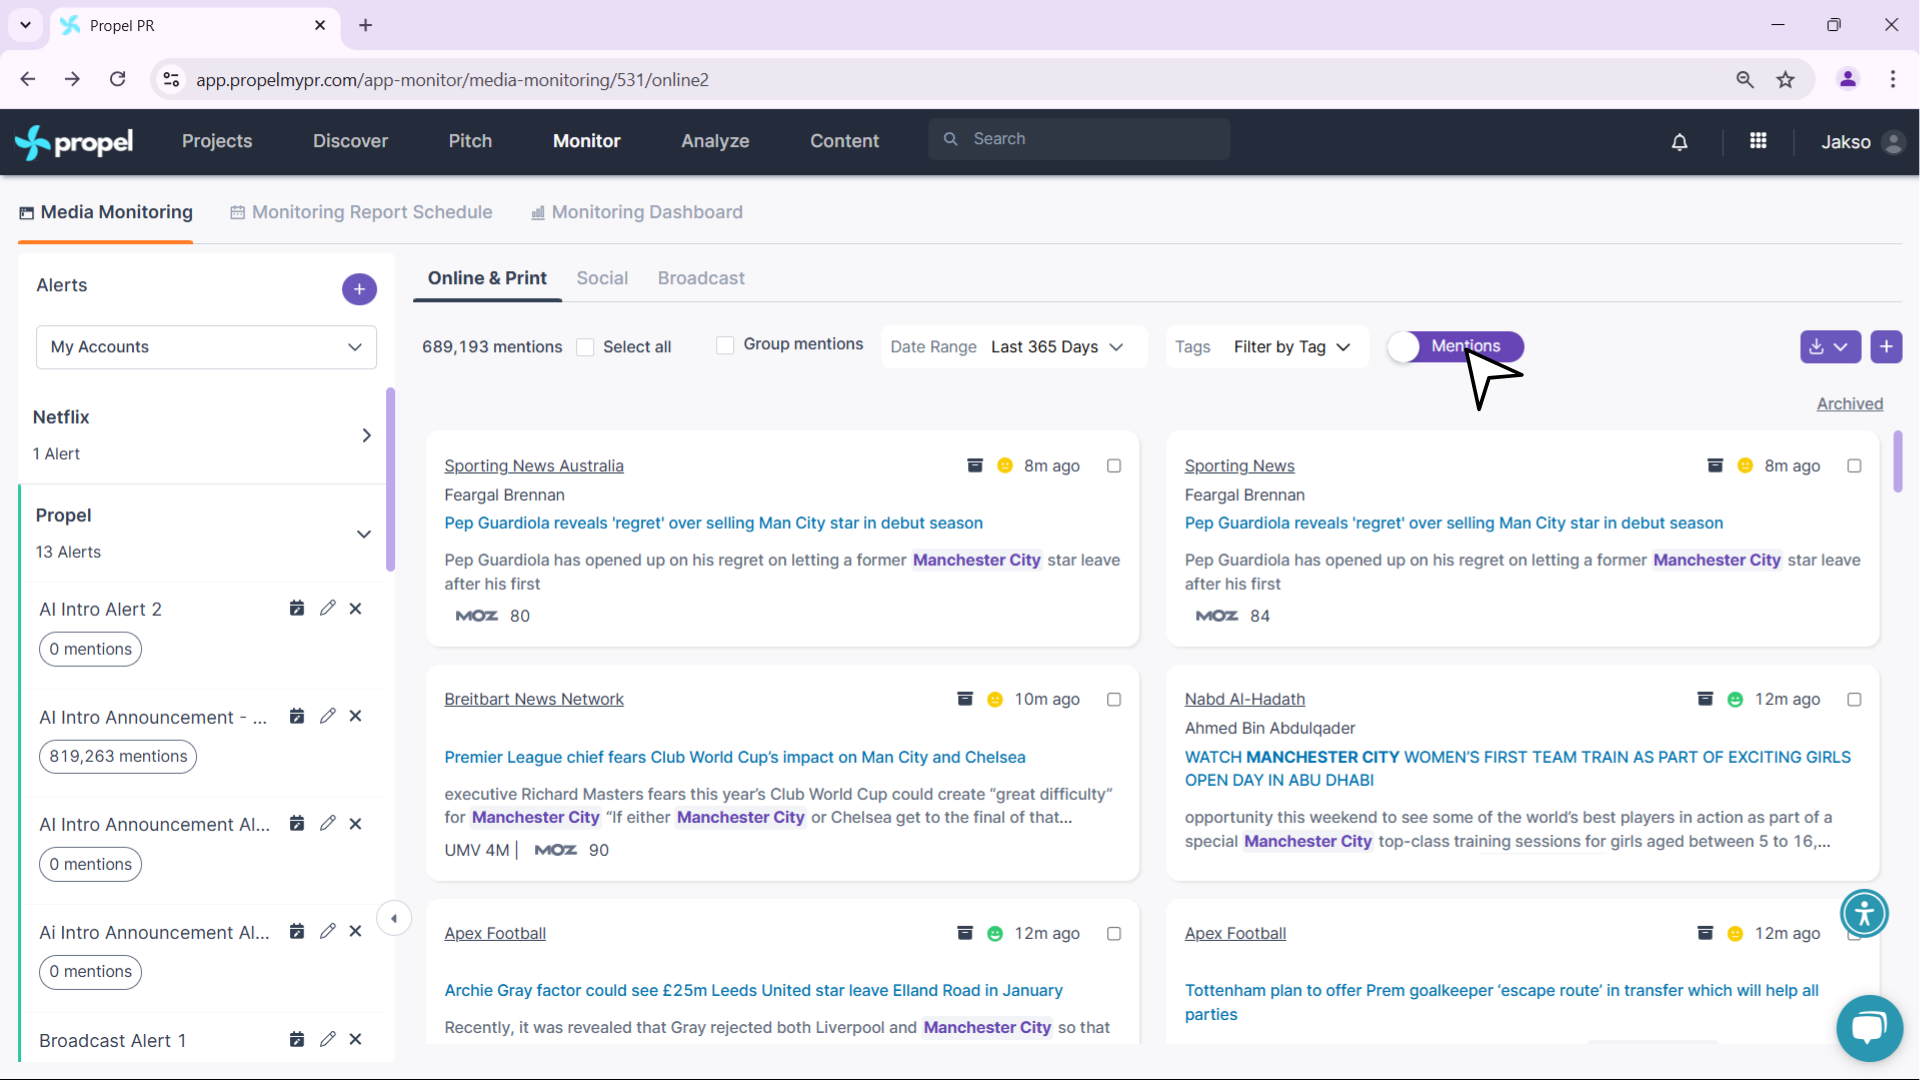Edit the Broadcast Alert 1 alert
Screen dimensions: 1920x1080
pyautogui.click(x=327, y=1039)
